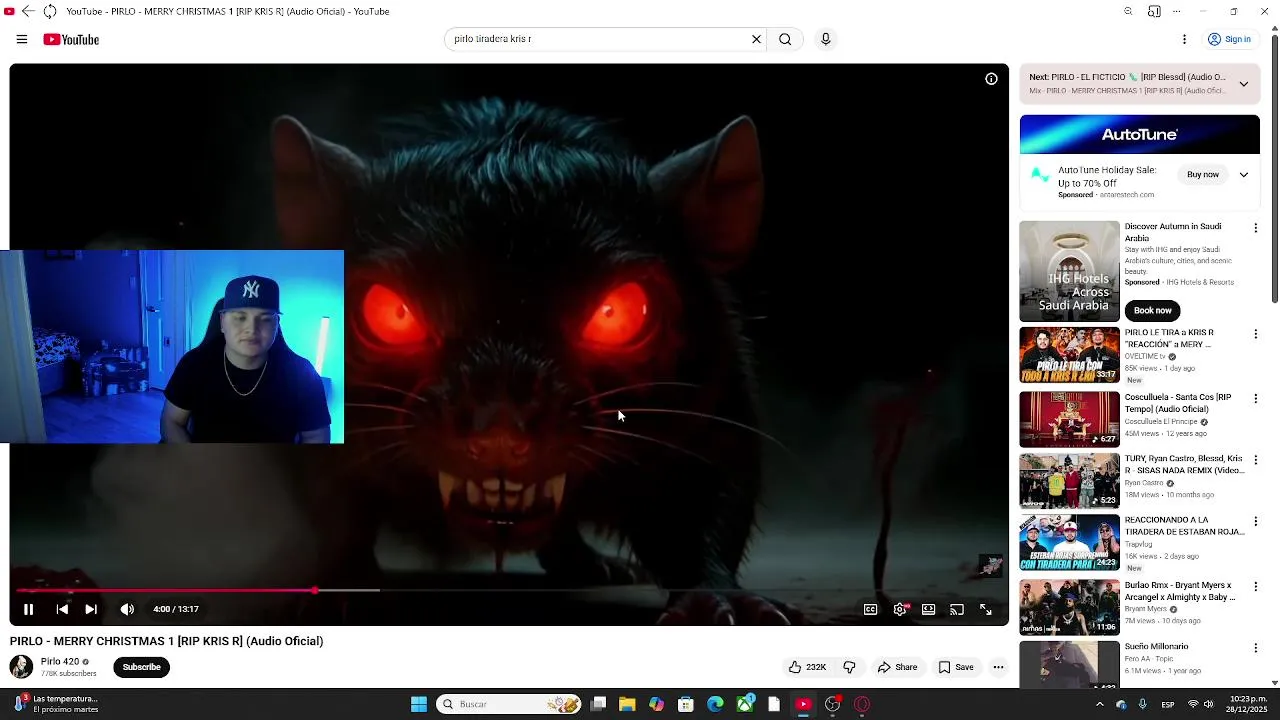Open menu for Burlao Rmx video

(x=1256, y=587)
